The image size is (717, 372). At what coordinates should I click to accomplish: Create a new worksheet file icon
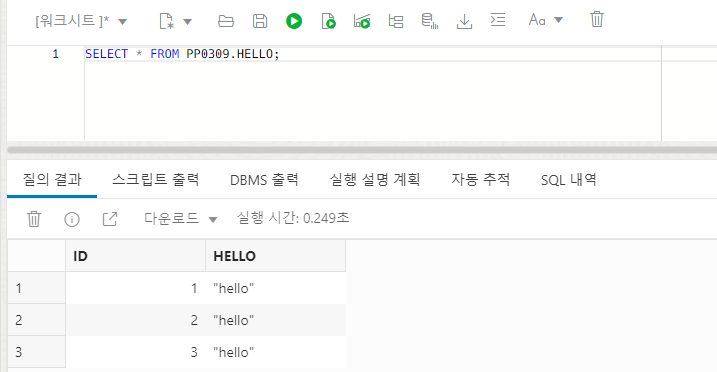[166, 21]
